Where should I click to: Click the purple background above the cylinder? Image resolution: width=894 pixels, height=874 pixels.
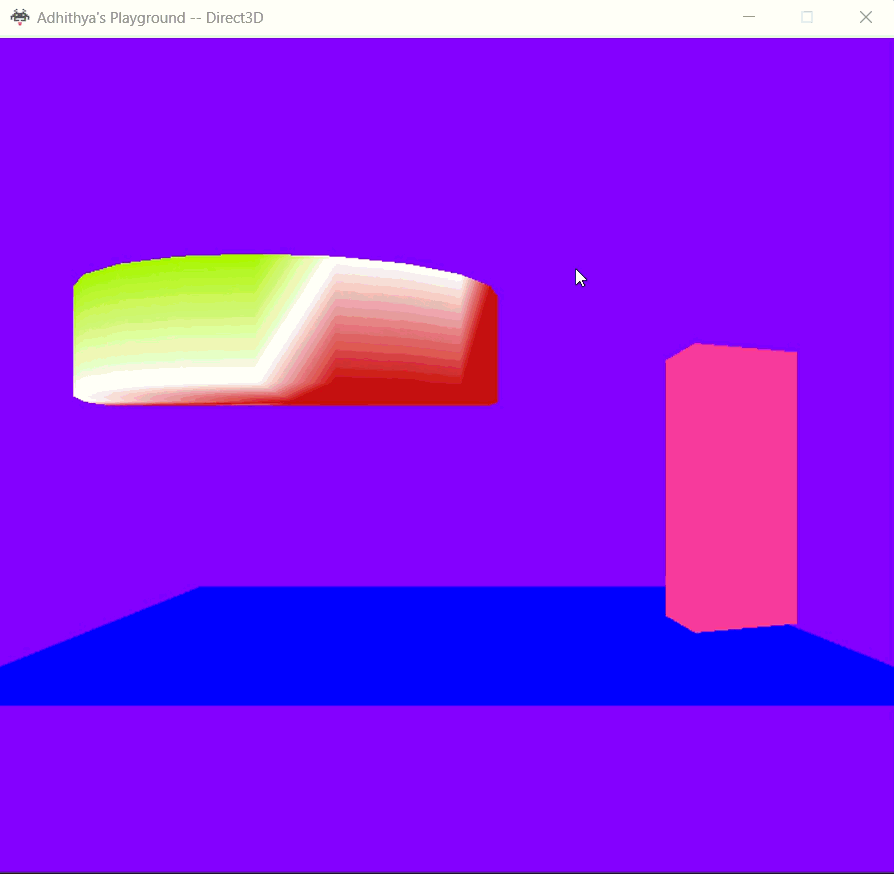(280, 150)
